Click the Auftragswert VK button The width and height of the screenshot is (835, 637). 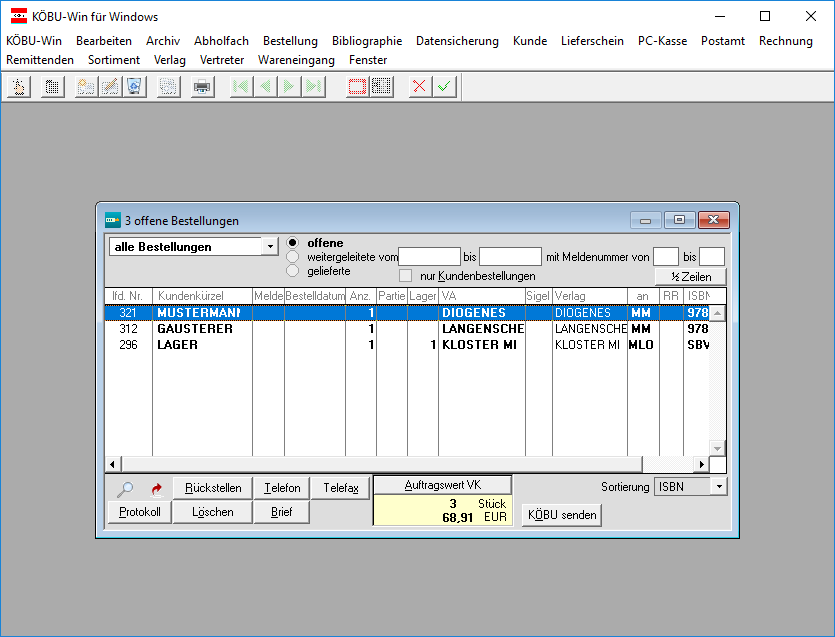(x=443, y=485)
